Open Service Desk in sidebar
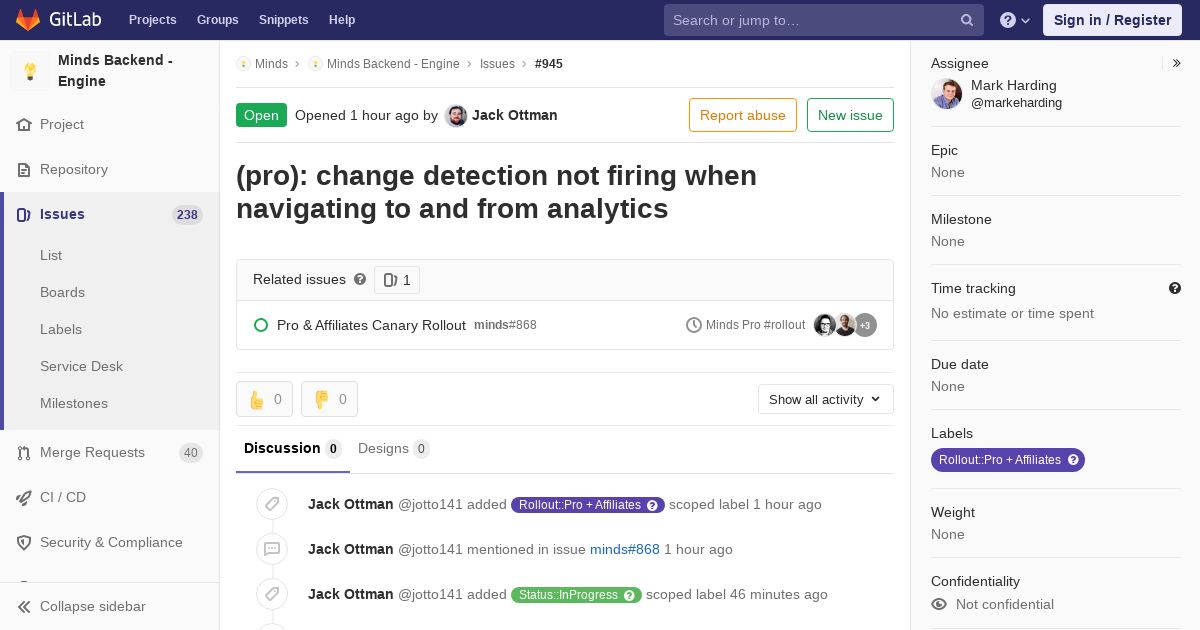This screenshot has width=1200, height=630. [x=81, y=366]
